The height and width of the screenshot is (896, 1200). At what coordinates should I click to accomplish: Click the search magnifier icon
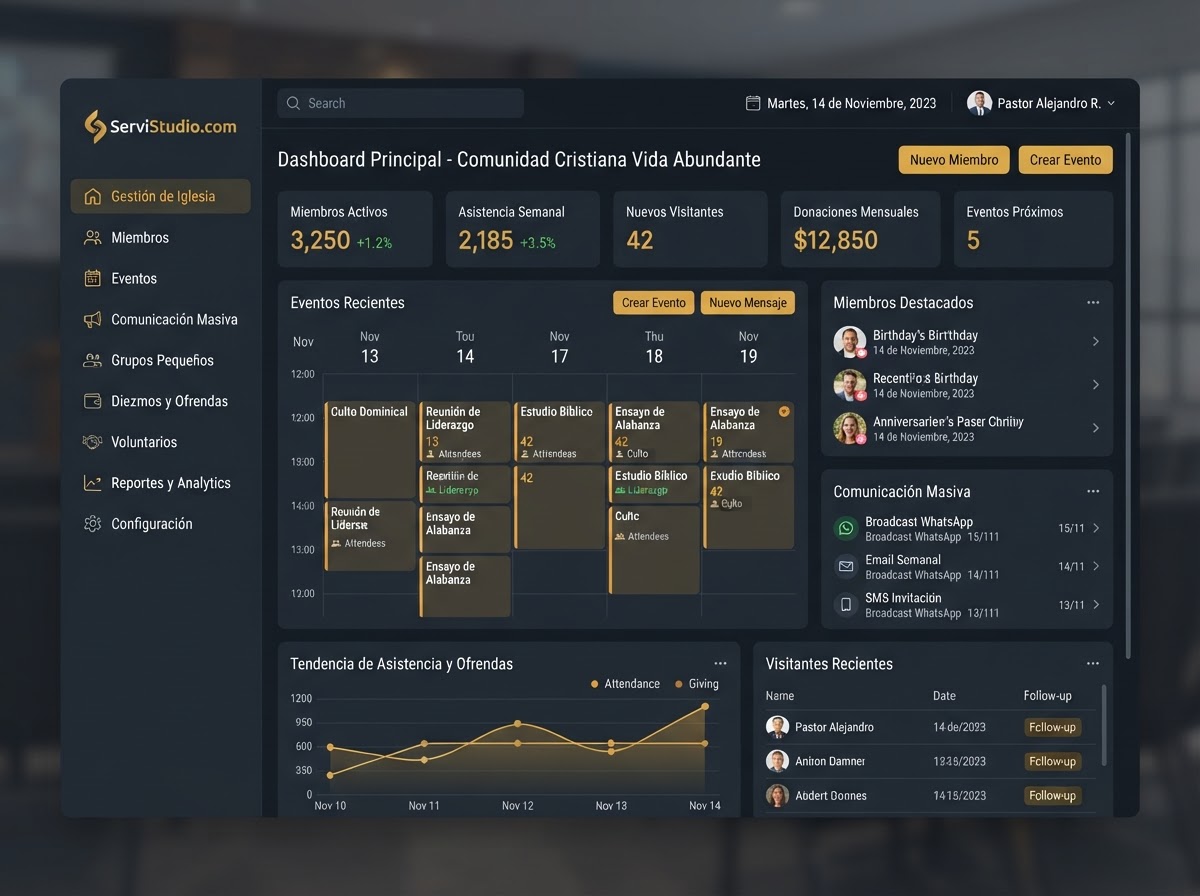[293, 103]
